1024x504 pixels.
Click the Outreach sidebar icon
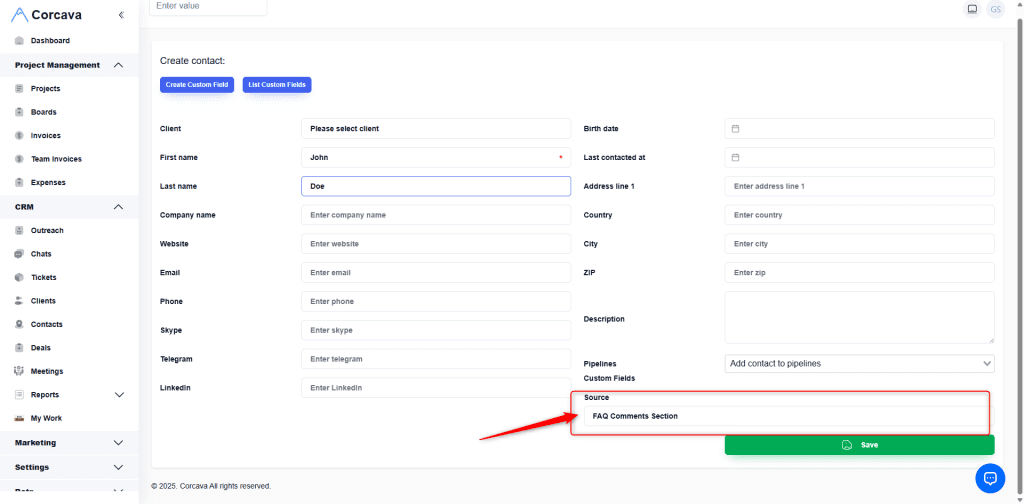(19, 230)
